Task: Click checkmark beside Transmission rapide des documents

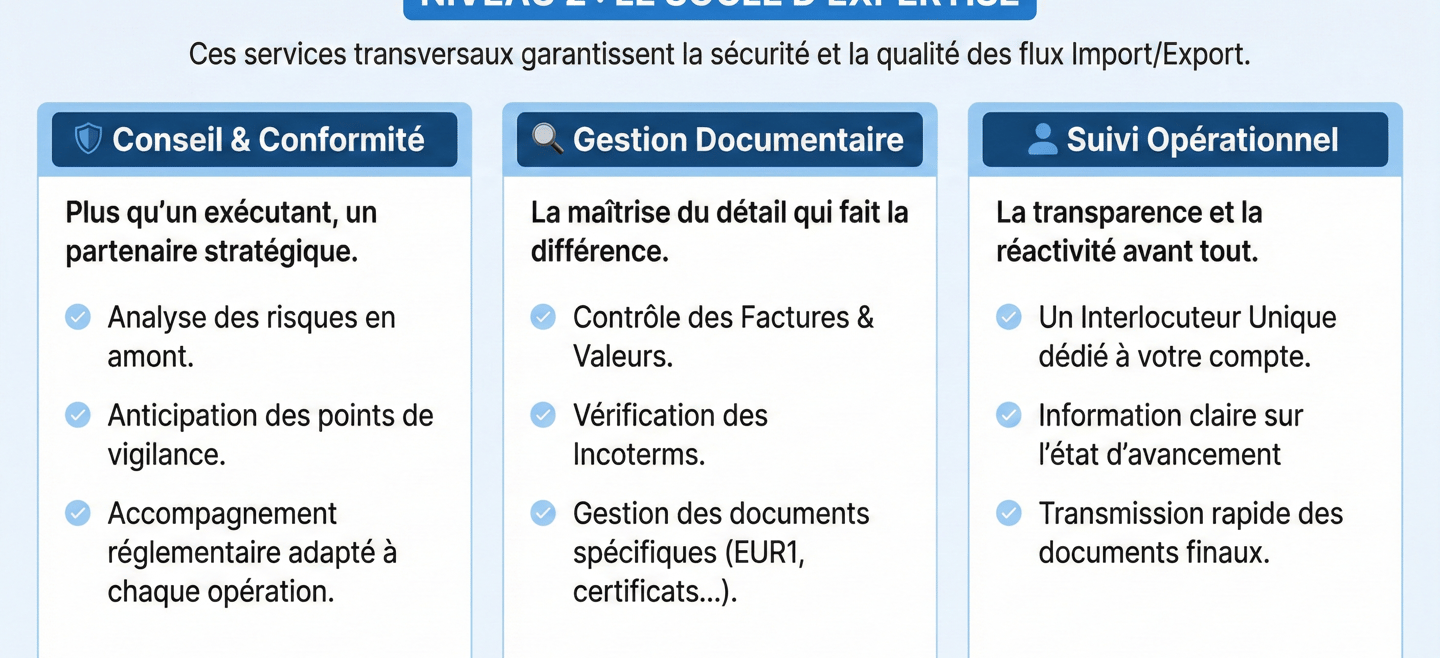Action: pyautogui.click(x=1009, y=513)
